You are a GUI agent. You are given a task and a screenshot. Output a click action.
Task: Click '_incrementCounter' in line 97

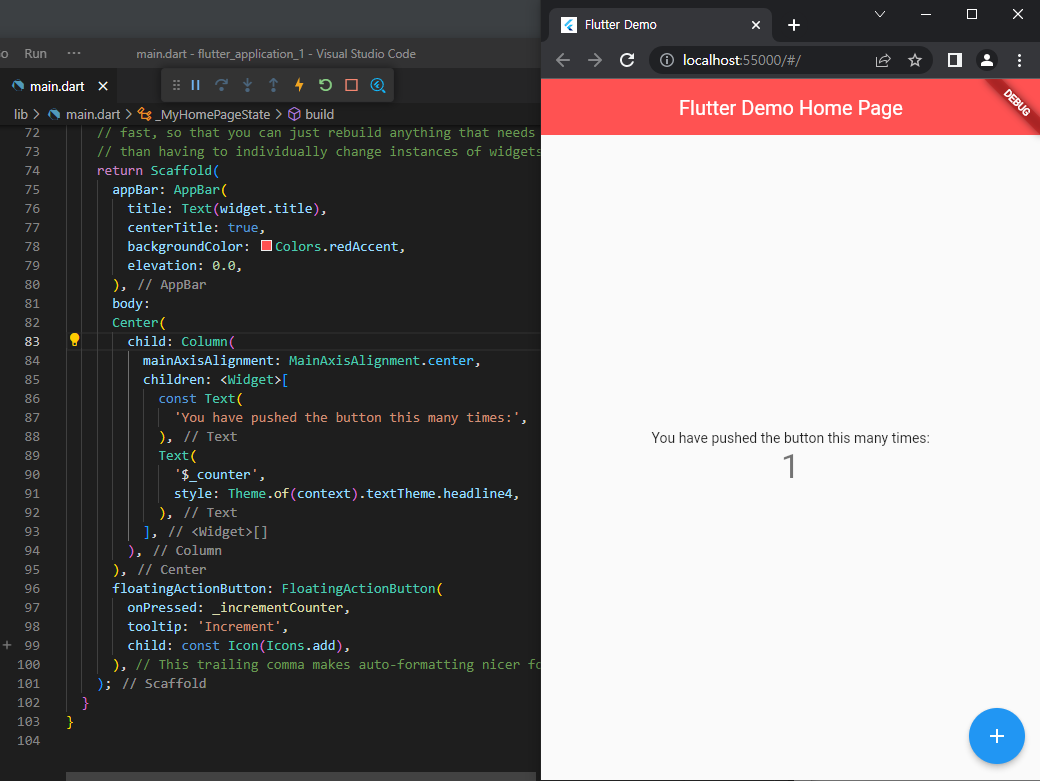point(278,607)
